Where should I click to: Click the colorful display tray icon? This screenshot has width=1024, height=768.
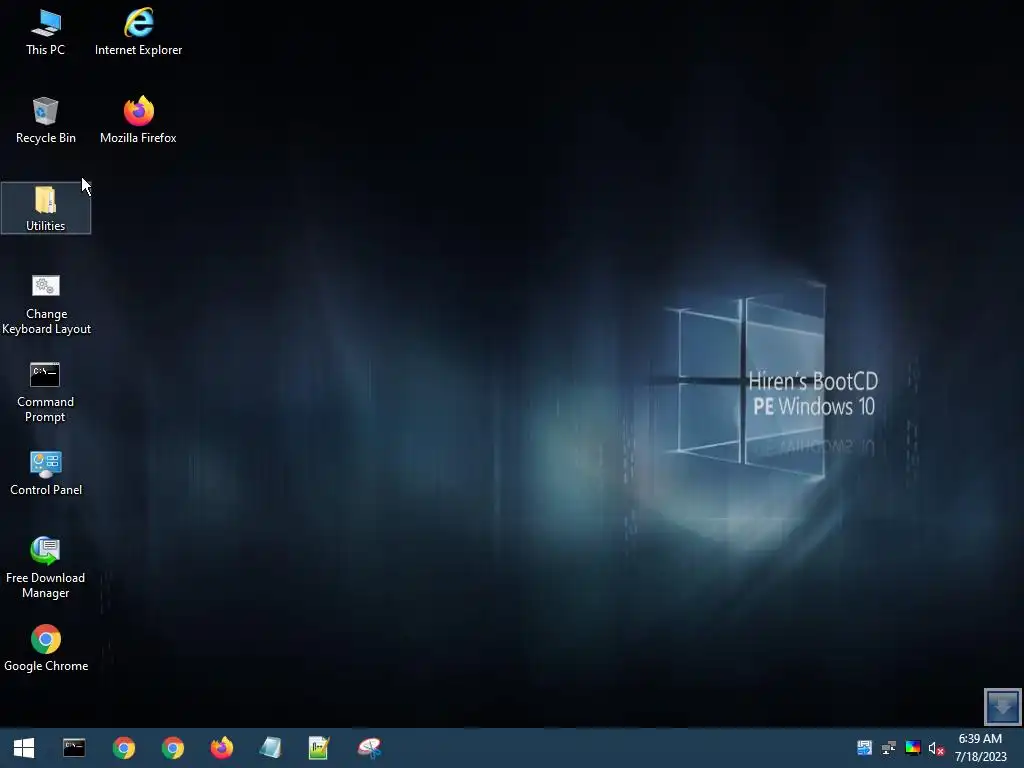click(x=913, y=748)
